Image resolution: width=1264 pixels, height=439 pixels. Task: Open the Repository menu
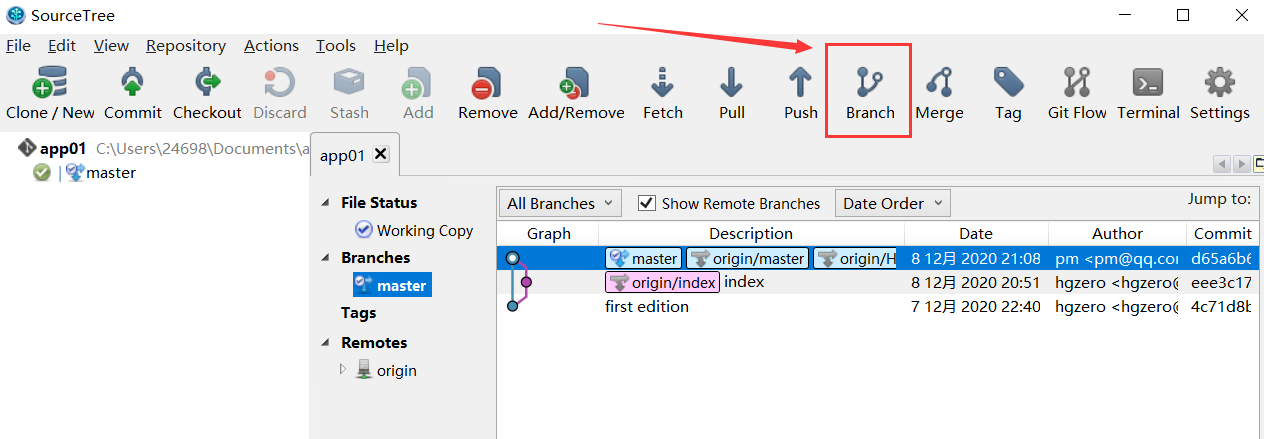pyautogui.click(x=186, y=45)
